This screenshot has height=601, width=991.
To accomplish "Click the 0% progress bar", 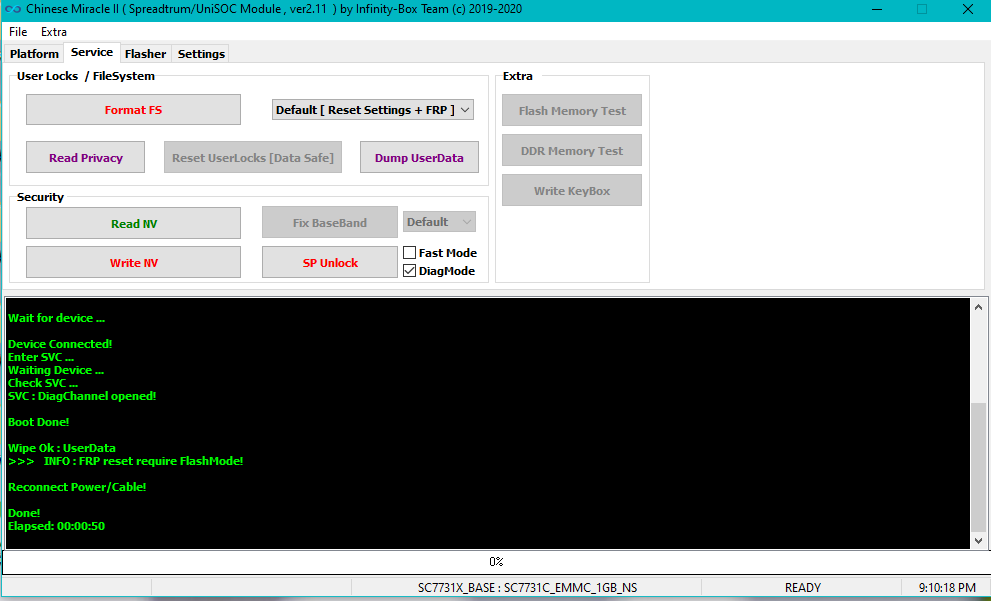I will 496,562.
